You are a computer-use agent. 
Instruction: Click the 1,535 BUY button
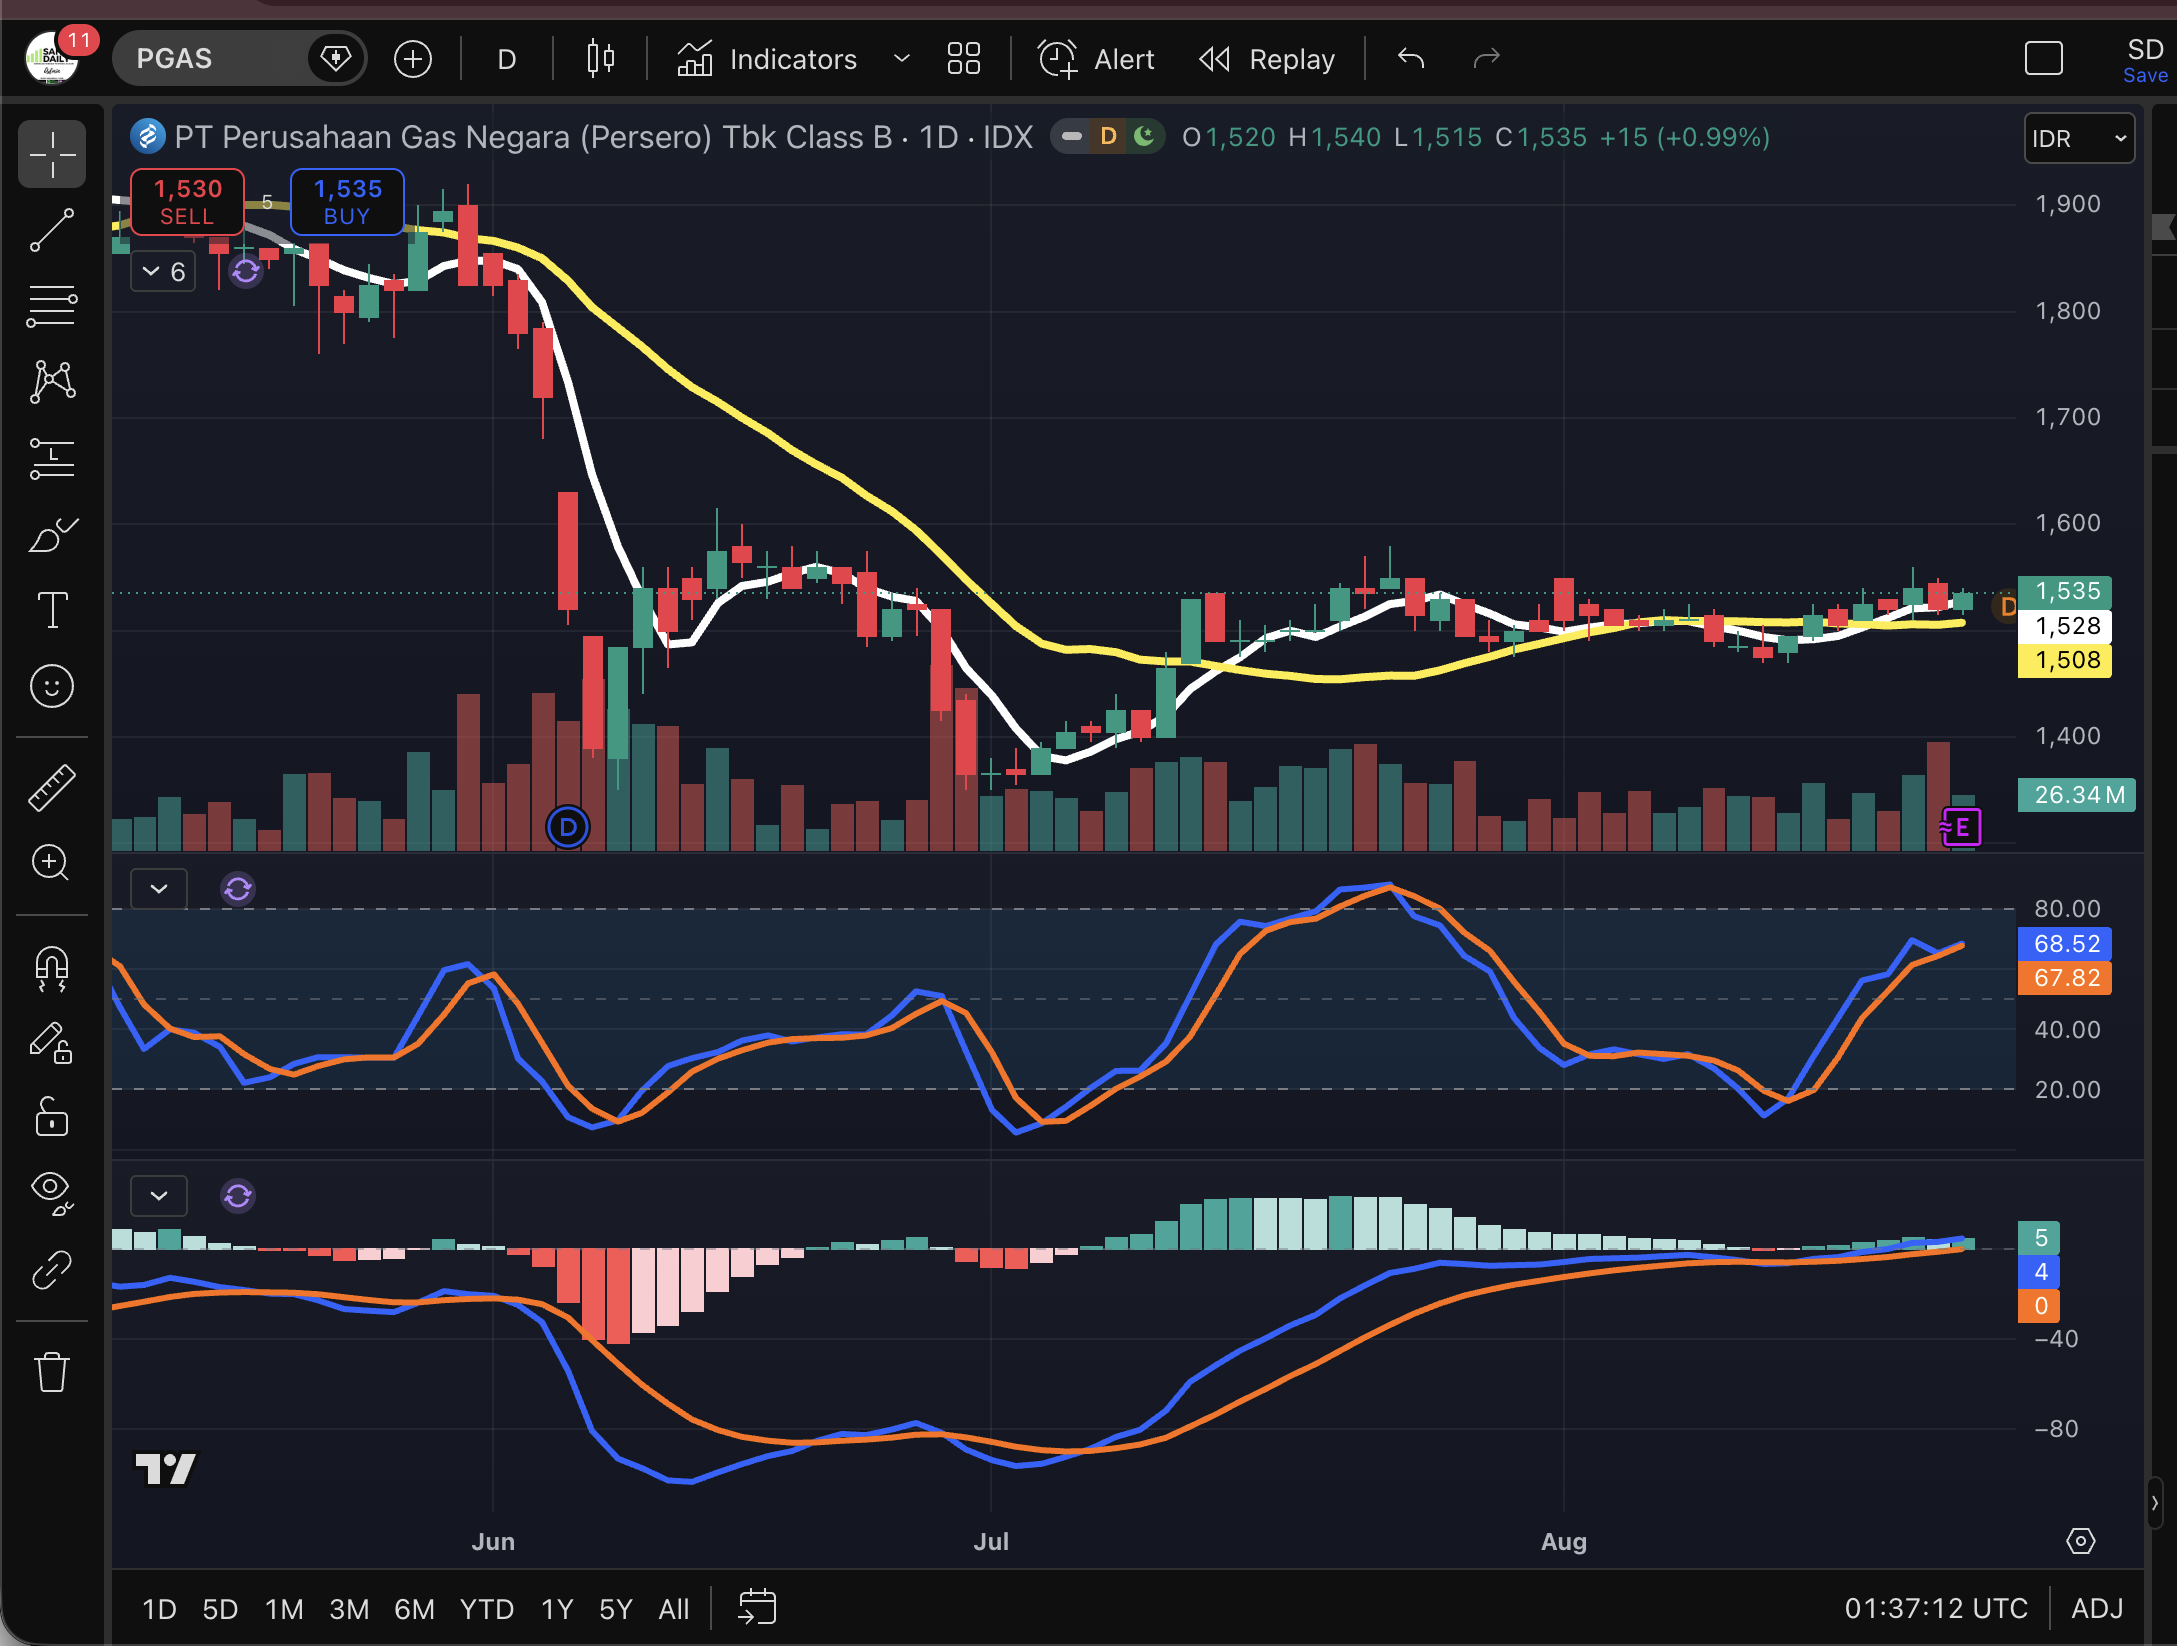(347, 202)
